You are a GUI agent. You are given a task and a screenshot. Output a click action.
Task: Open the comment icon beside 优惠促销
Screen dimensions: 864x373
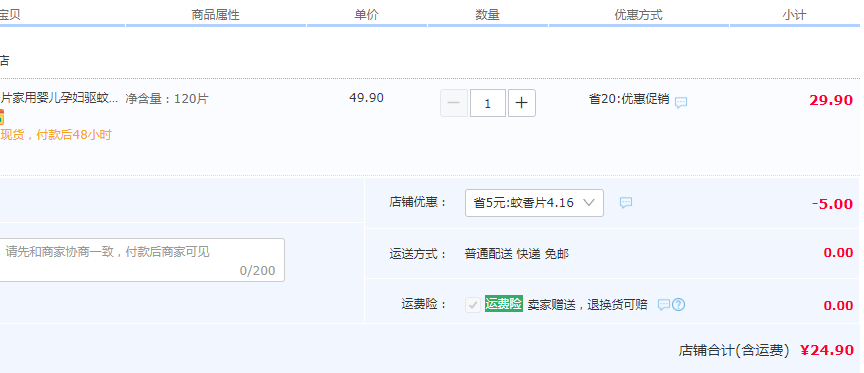click(x=681, y=102)
